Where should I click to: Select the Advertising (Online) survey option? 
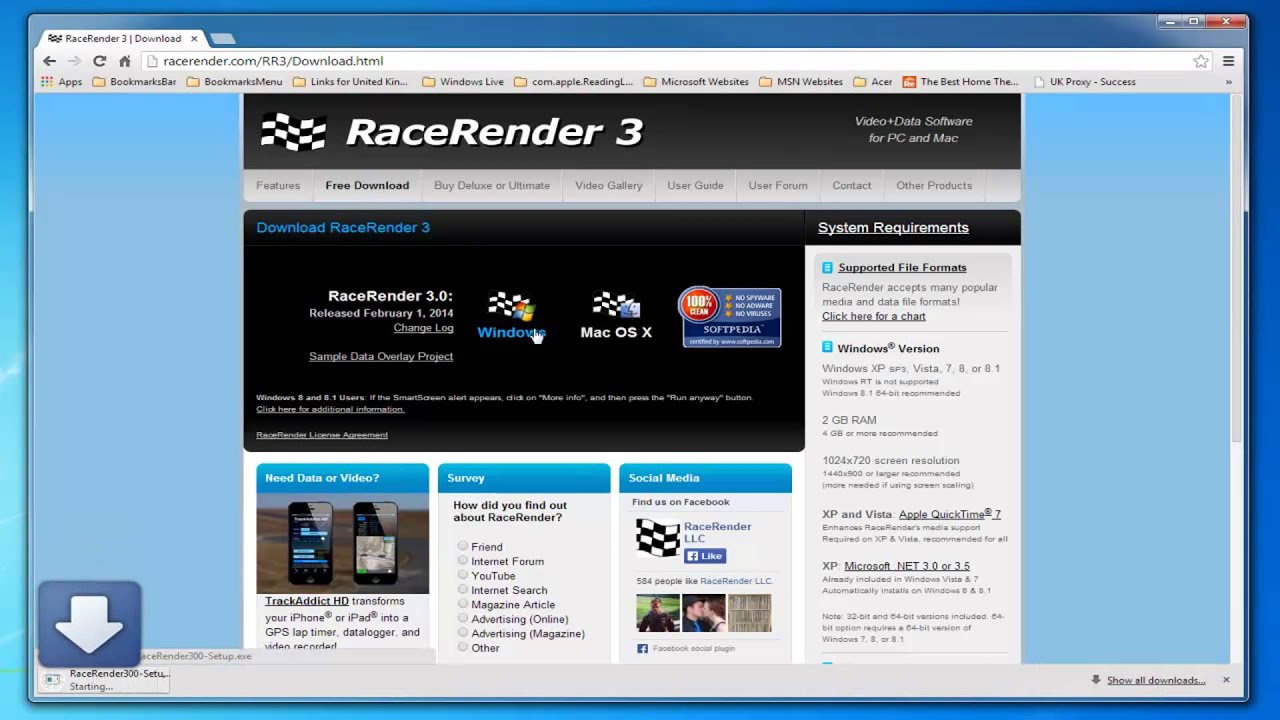(x=463, y=618)
